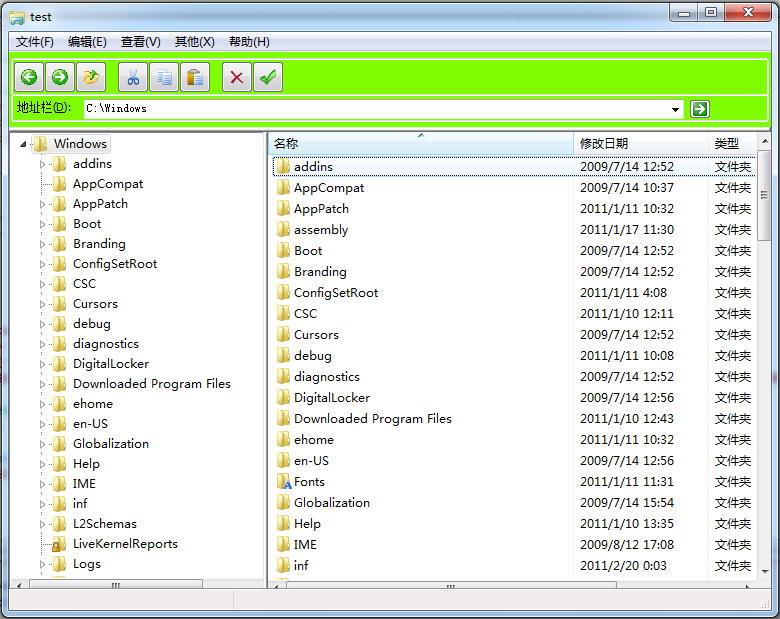
Task: Select diagnostics in the folder tree
Action: pos(105,344)
